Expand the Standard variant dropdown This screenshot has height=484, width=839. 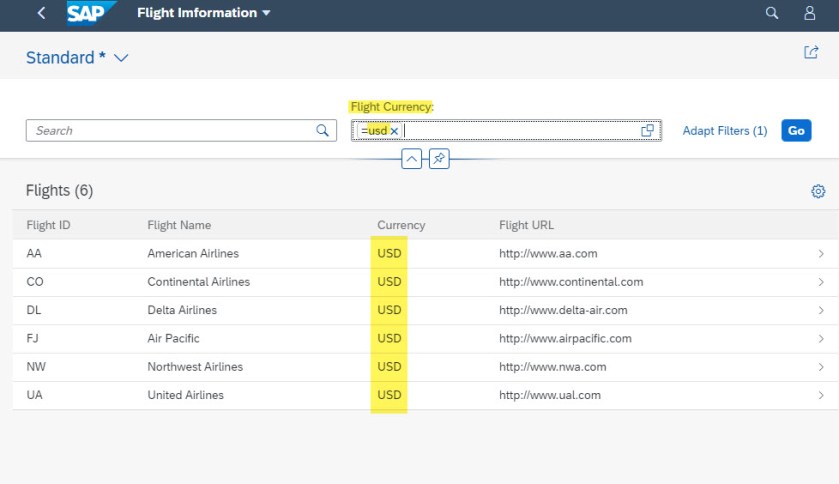pos(121,58)
